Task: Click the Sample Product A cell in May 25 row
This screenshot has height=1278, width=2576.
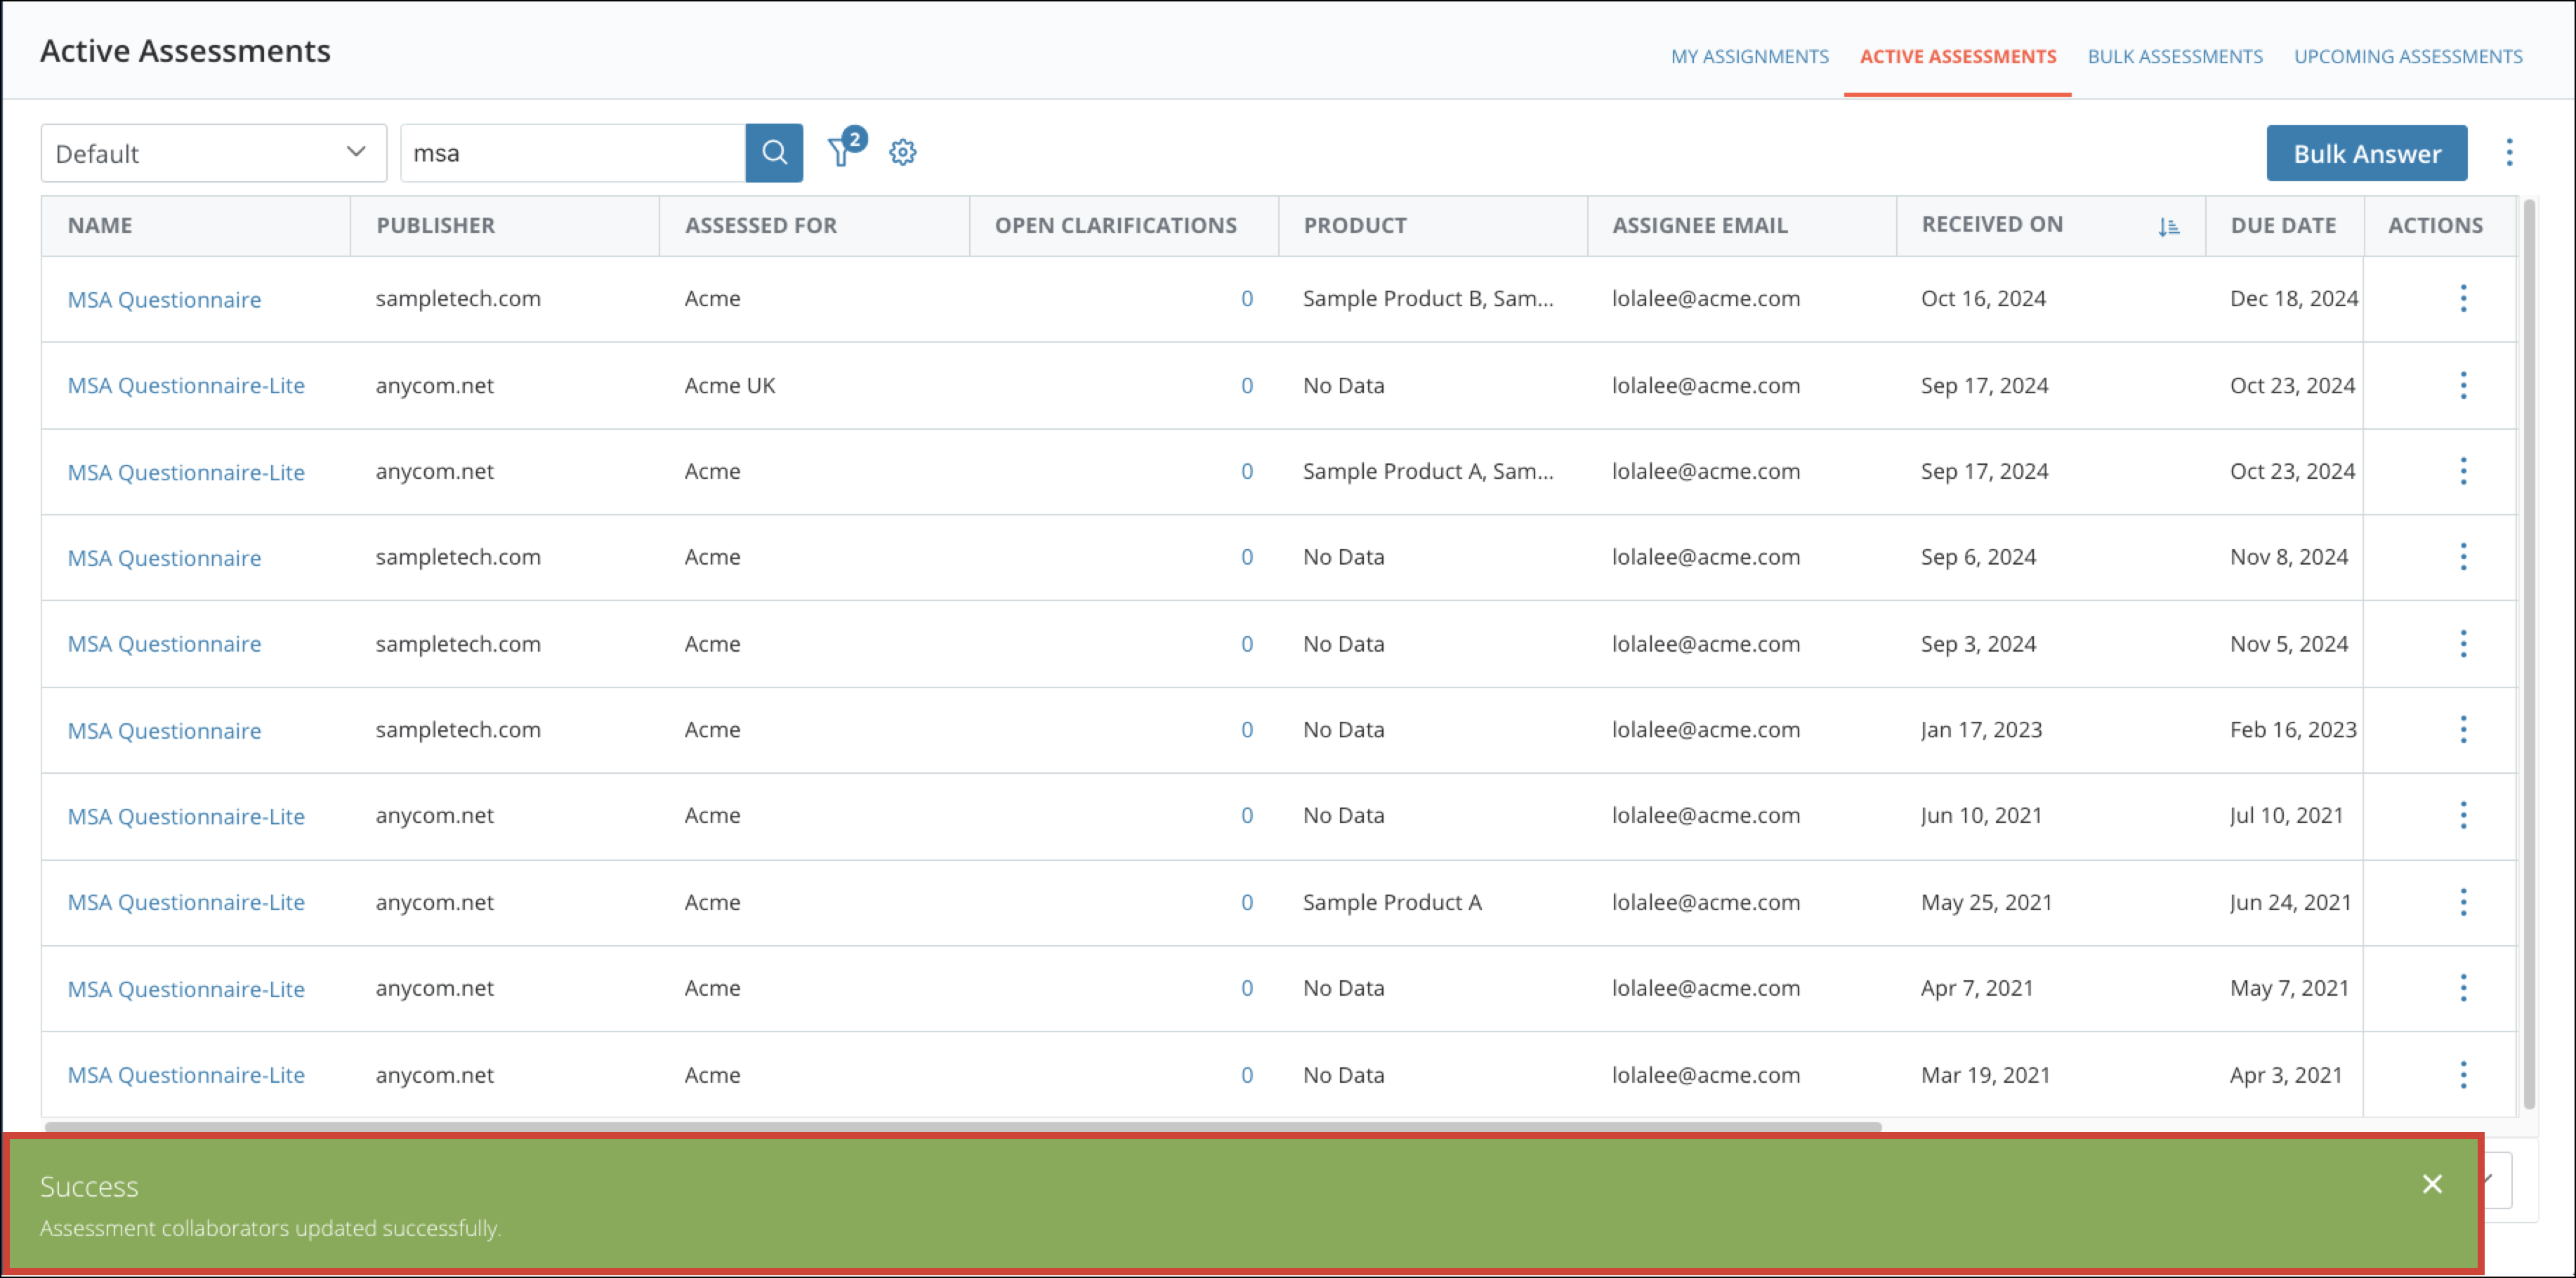Action: pyautogui.click(x=1391, y=902)
